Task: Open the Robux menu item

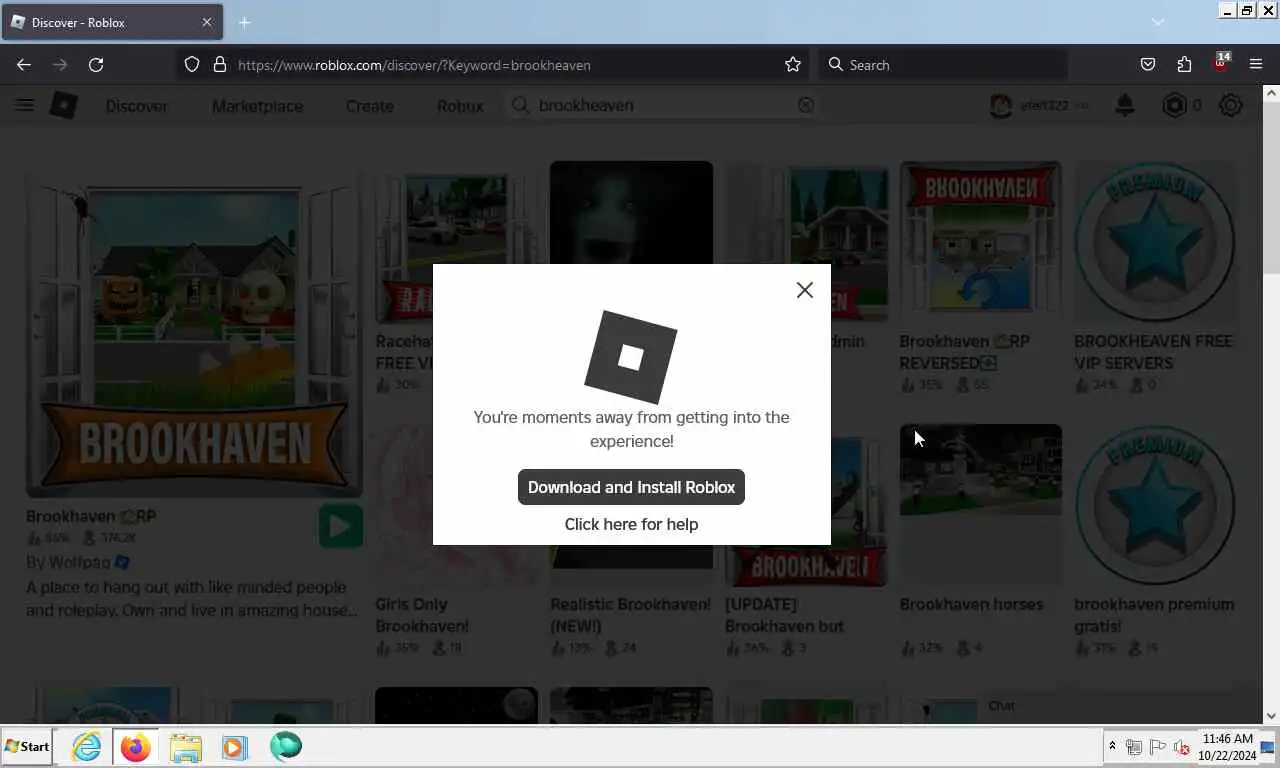Action: coord(460,105)
